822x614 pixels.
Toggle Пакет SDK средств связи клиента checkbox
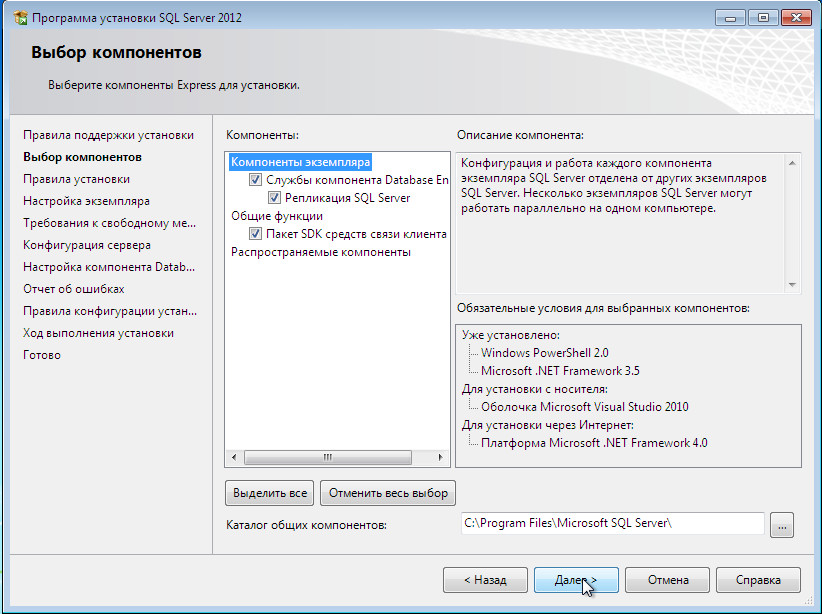(255, 234)
